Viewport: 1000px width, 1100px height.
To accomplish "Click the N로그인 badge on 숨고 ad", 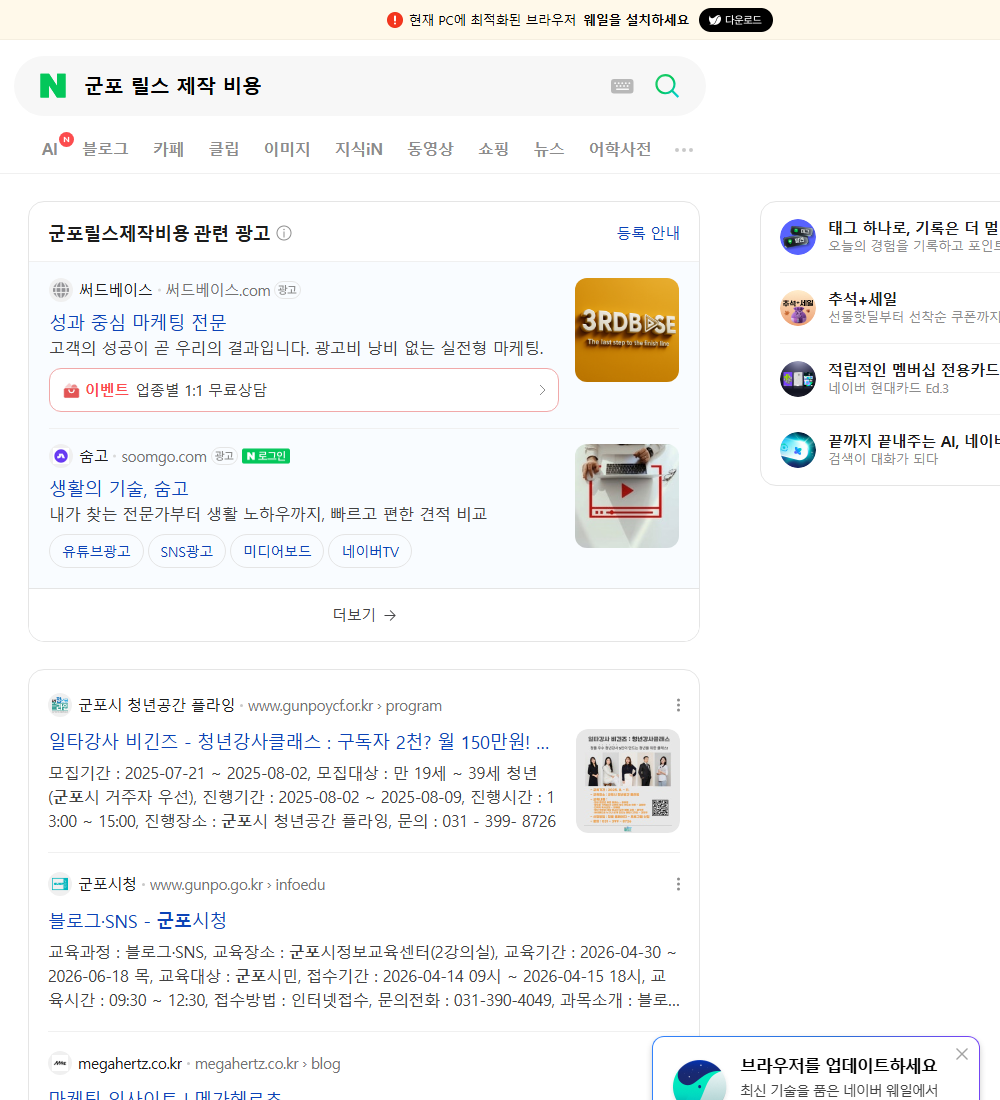I will tap(266, 456).
